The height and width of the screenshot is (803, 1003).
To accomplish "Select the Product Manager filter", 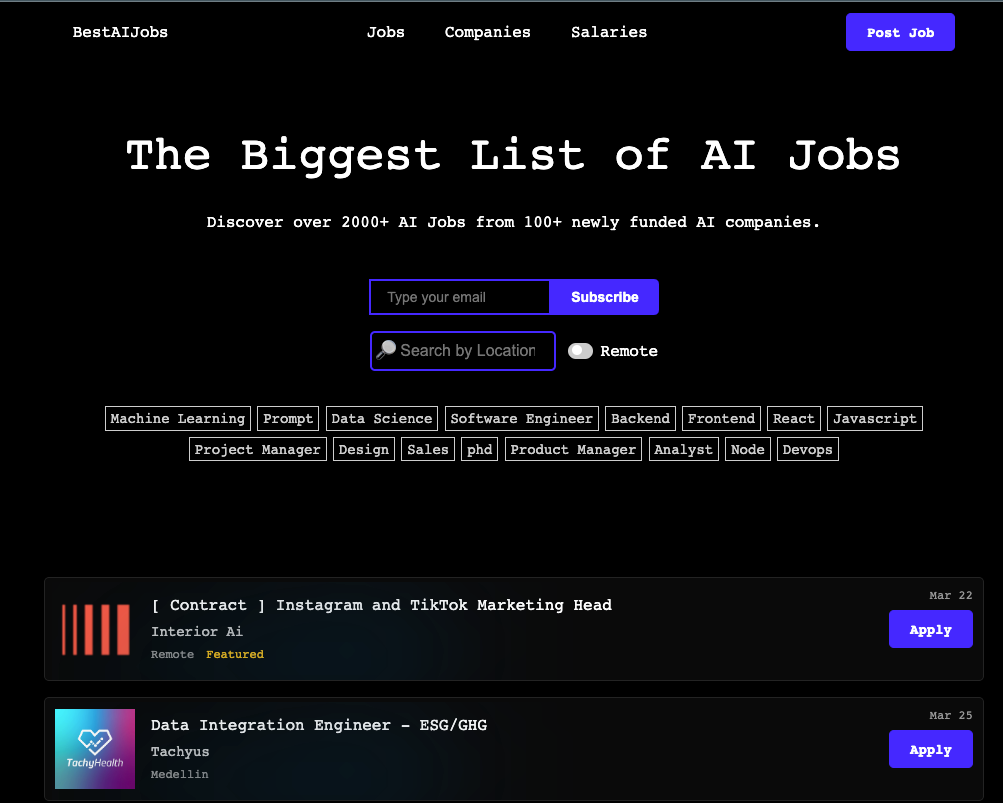I will [573, 449].
